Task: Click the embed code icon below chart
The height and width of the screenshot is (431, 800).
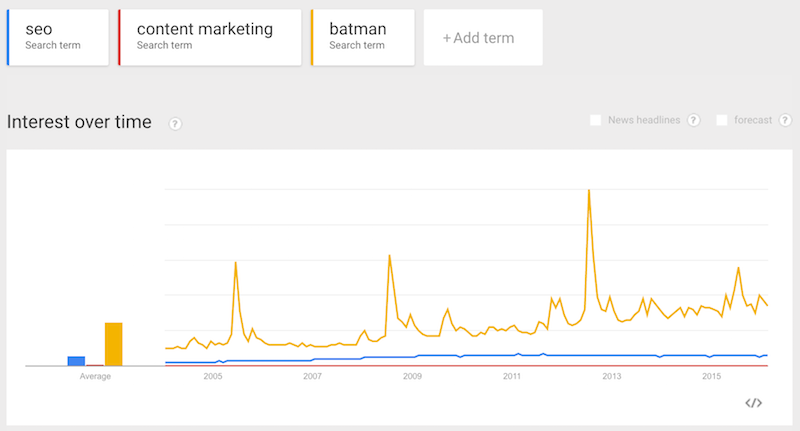Action: click(754, 403)
